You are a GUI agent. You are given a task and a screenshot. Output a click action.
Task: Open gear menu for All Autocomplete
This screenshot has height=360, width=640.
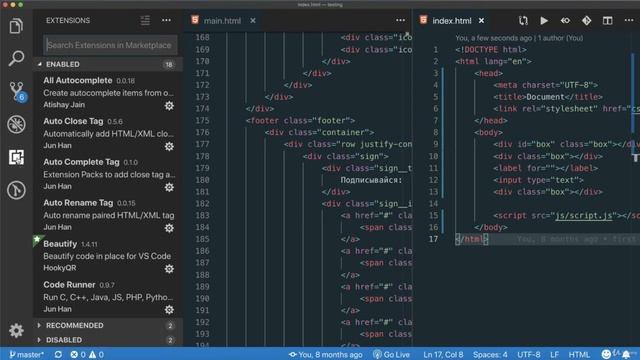pyautogui.click(x=169, y=106)
